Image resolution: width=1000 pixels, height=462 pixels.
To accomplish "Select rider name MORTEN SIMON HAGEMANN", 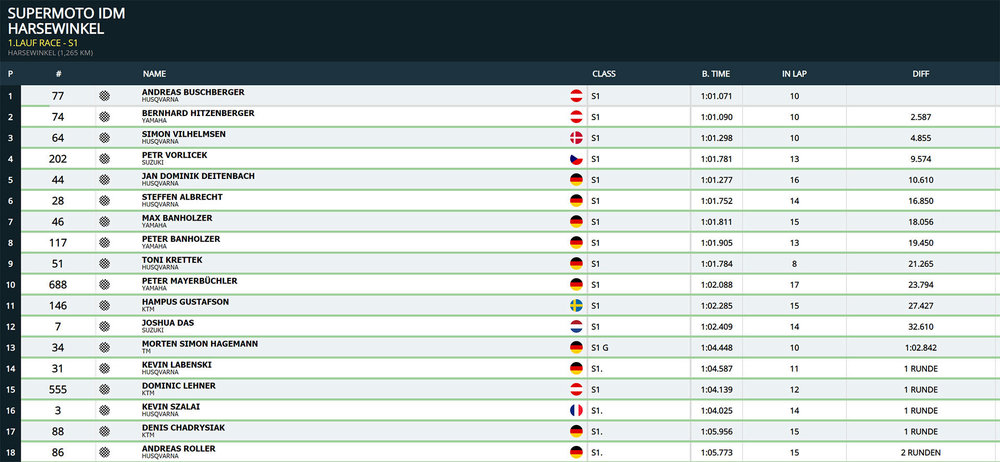I will pyautogui.click(x=200, y=344).
